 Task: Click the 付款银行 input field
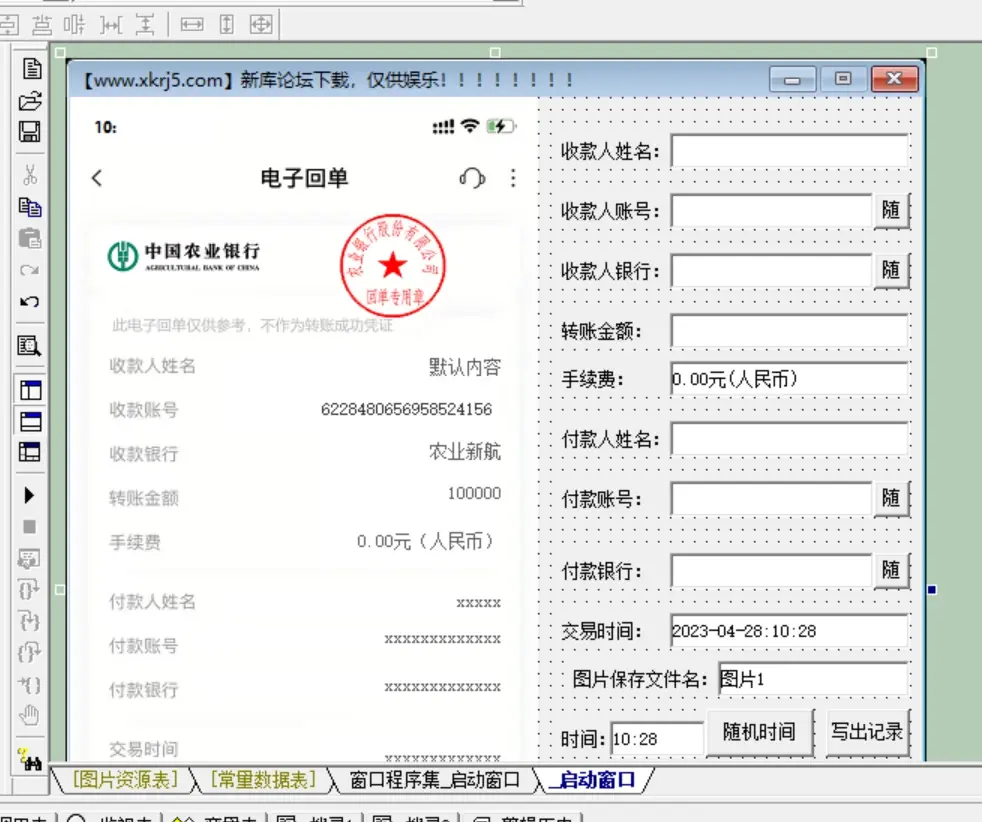(772, 571)
